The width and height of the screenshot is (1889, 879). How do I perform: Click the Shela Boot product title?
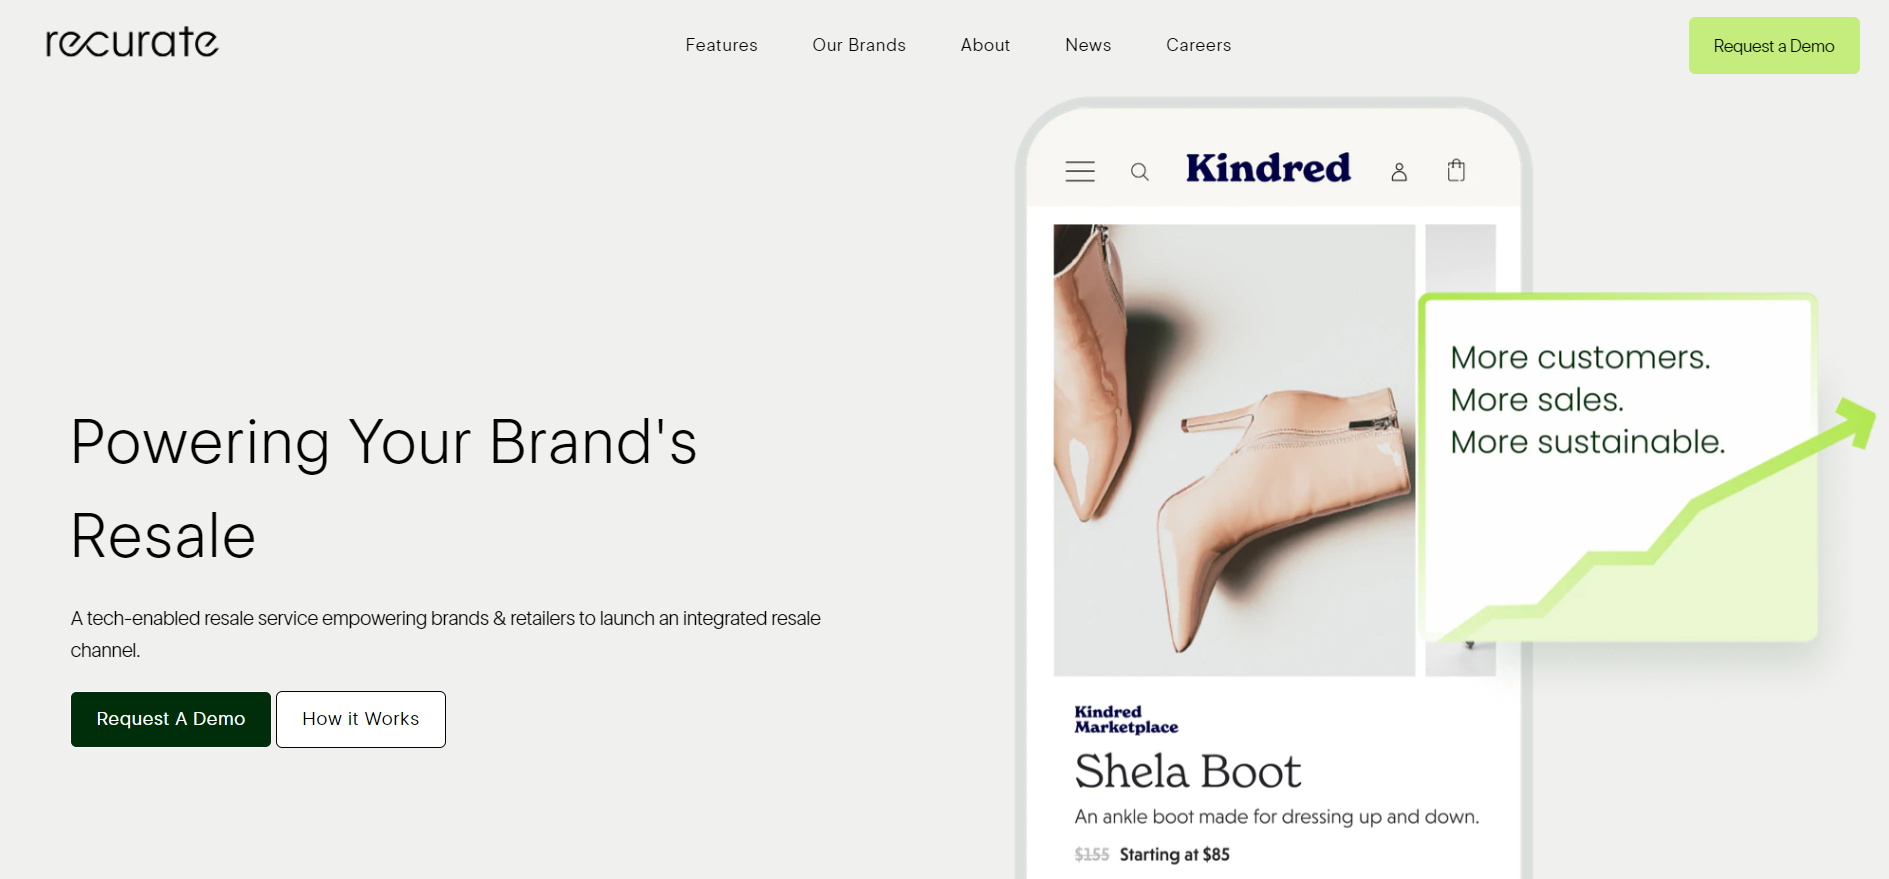[x=1188, y=771]
